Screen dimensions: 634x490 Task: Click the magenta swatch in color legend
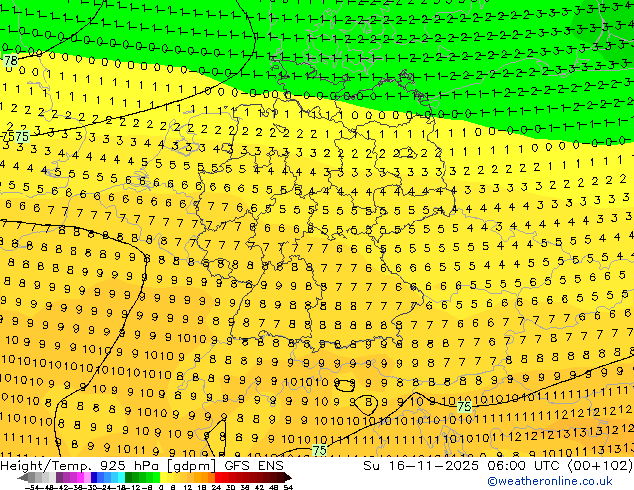80,477
